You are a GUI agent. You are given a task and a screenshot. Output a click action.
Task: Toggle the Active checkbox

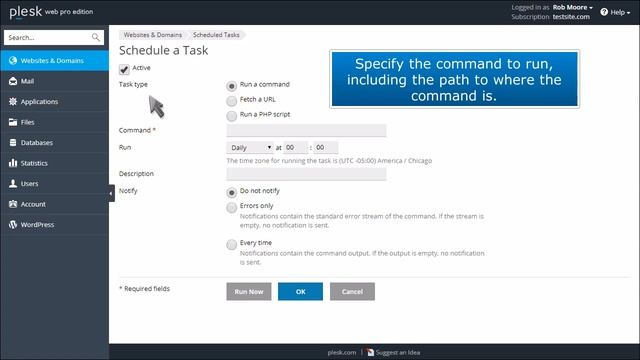coord(124,69)
